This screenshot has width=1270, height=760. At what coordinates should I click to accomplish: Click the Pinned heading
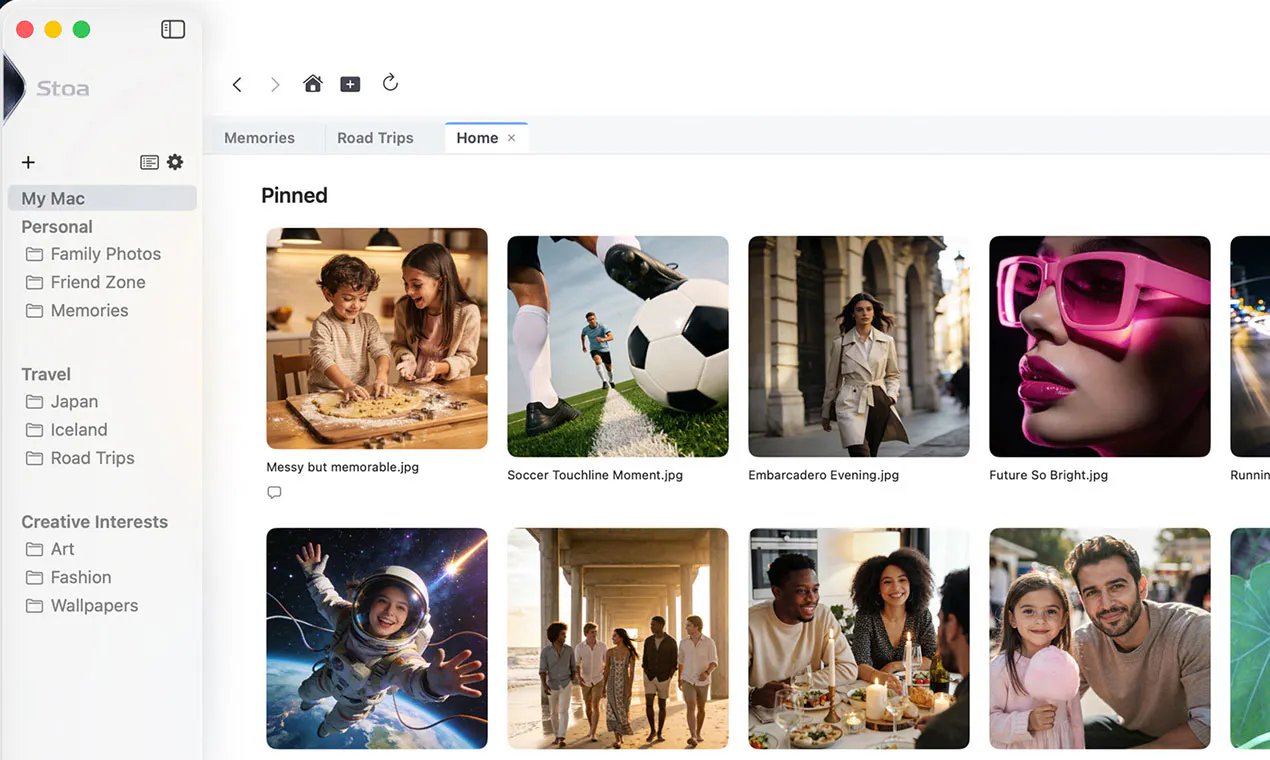(x=294, y=195)
